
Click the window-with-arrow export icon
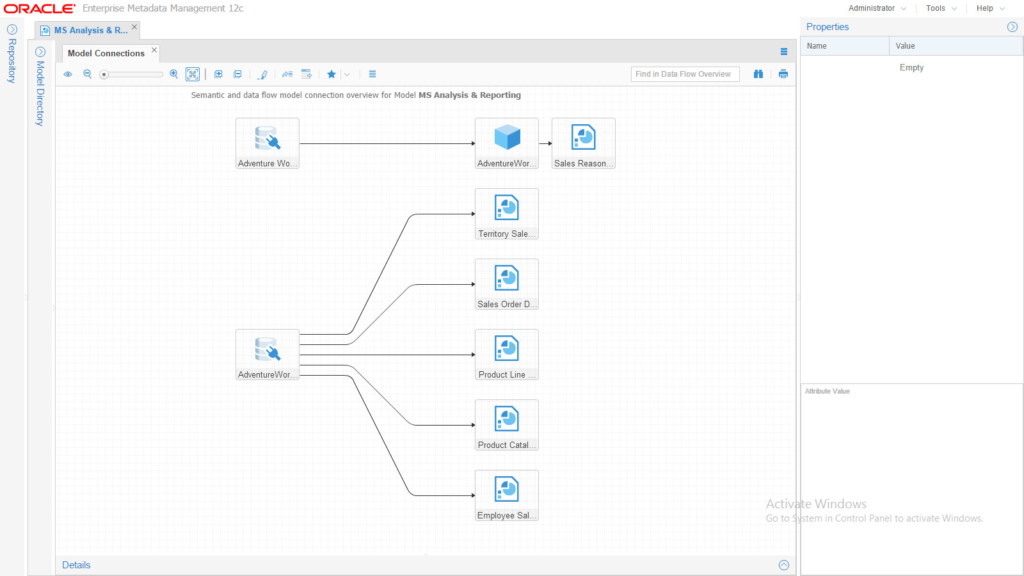306,74
